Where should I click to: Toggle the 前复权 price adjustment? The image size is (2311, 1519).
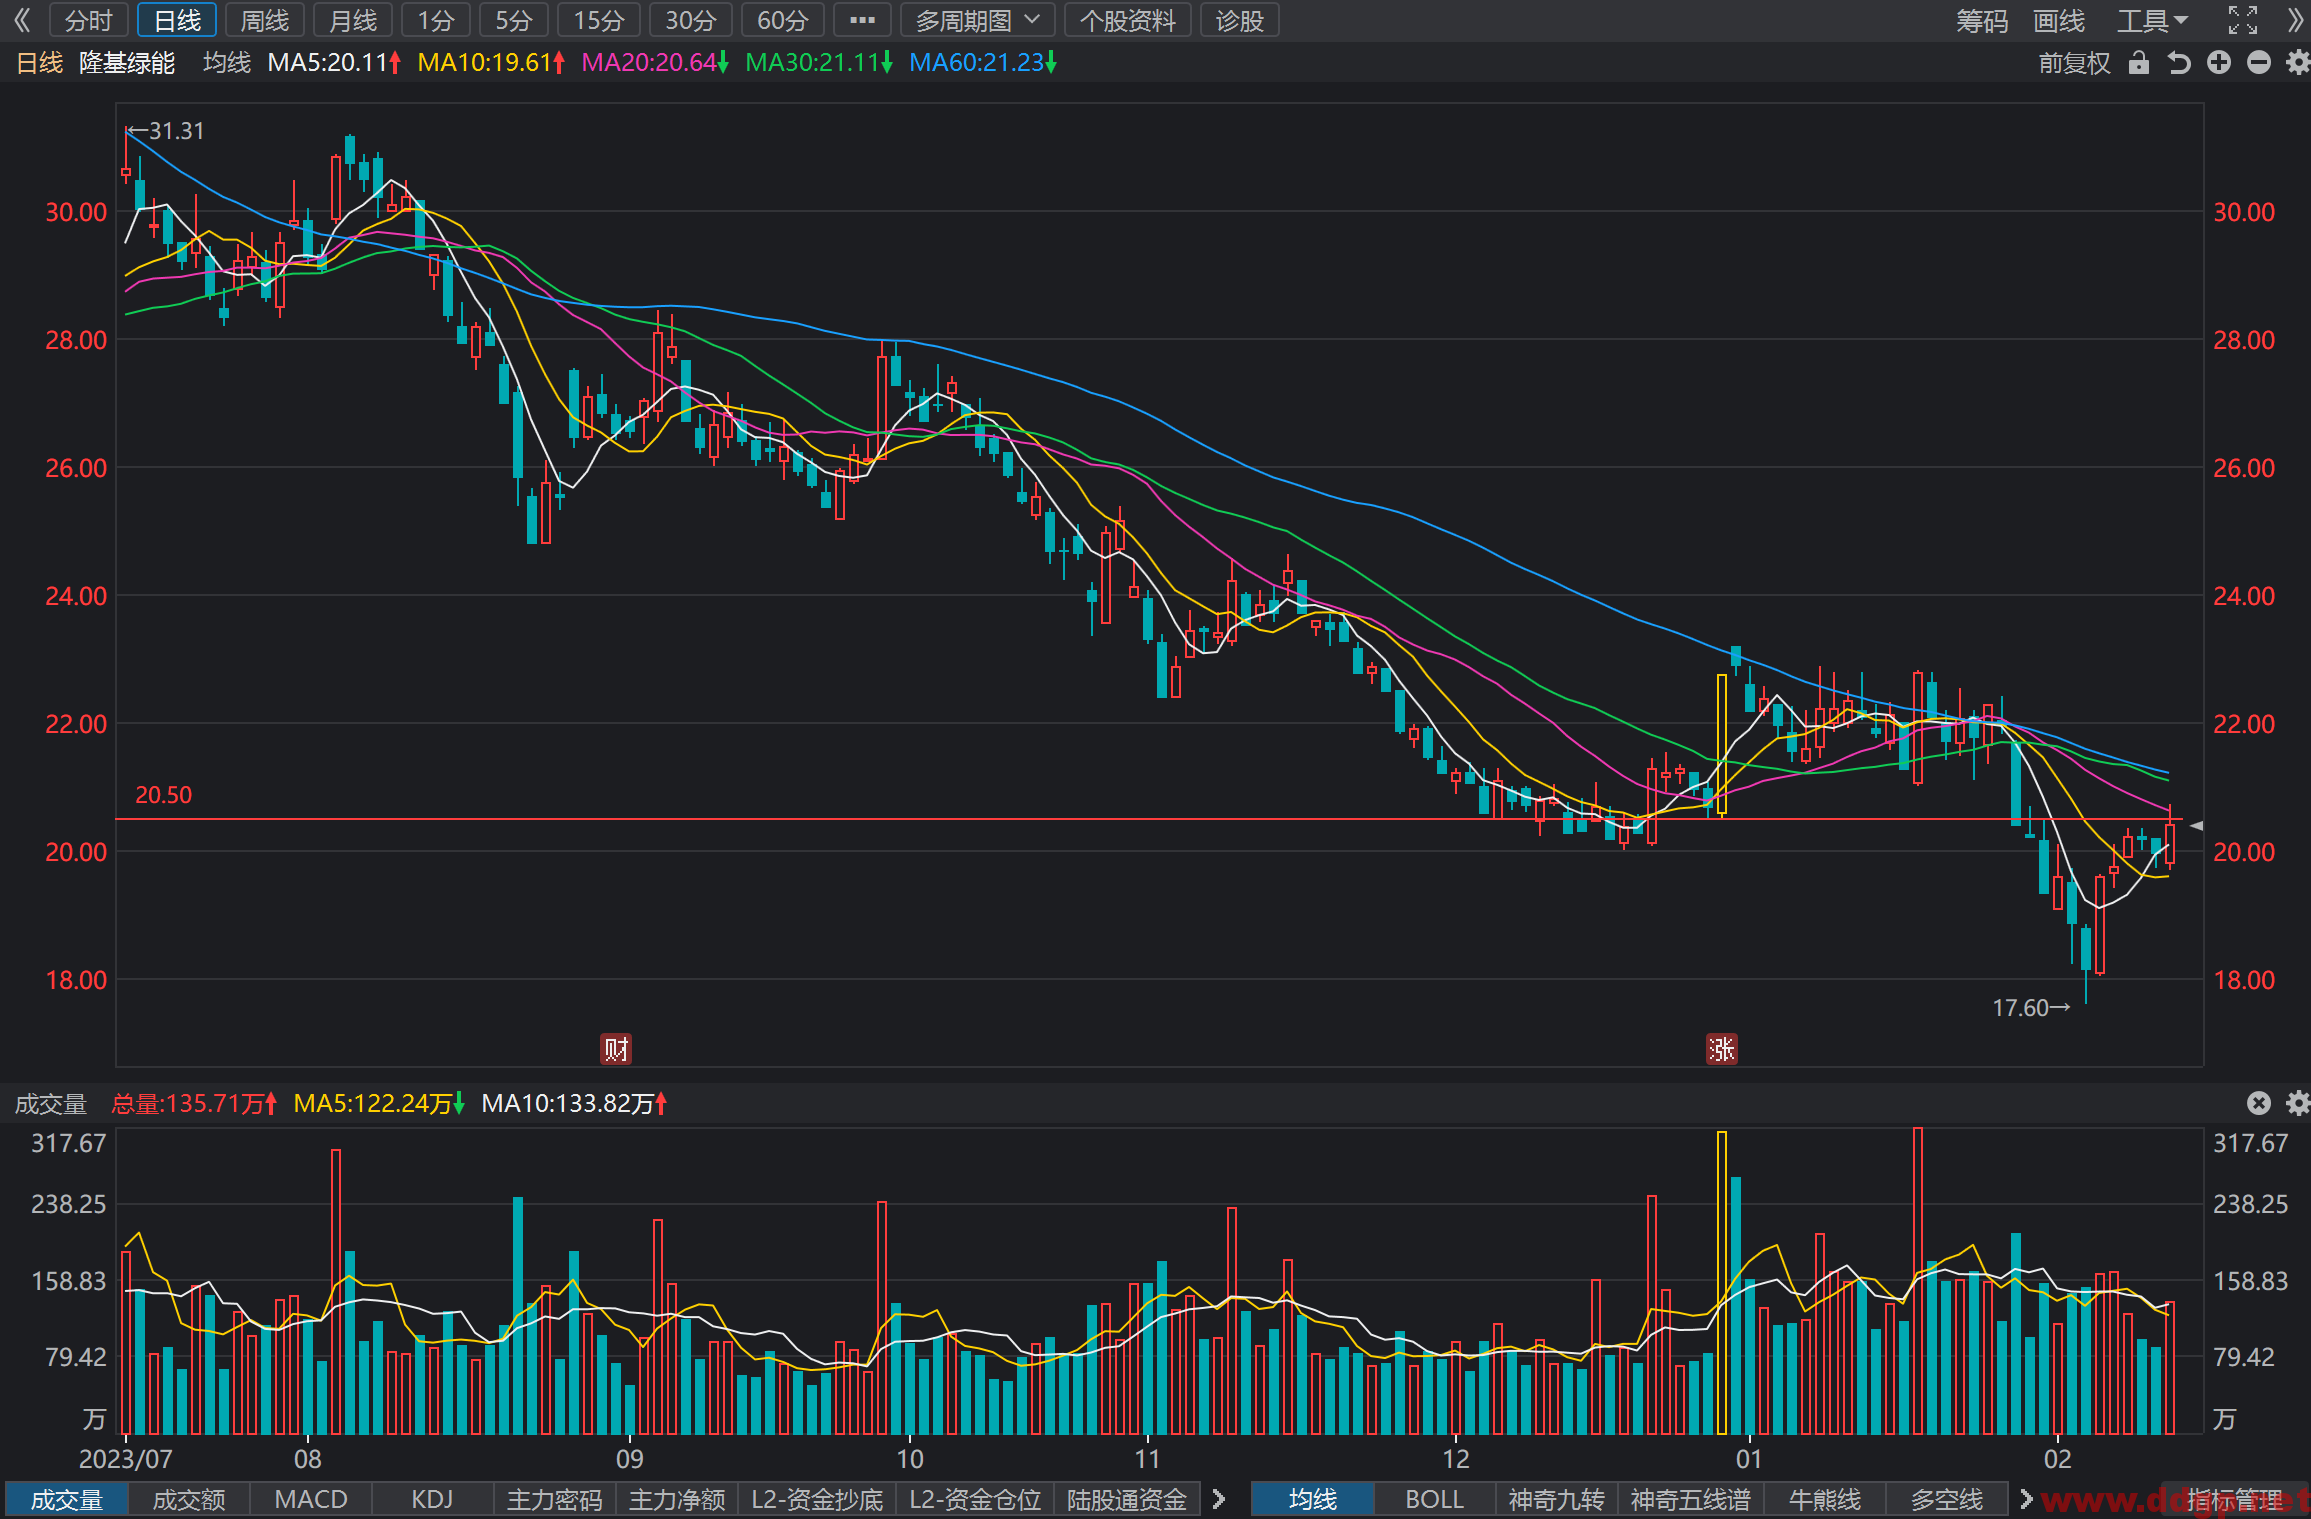coord(2074,63)
